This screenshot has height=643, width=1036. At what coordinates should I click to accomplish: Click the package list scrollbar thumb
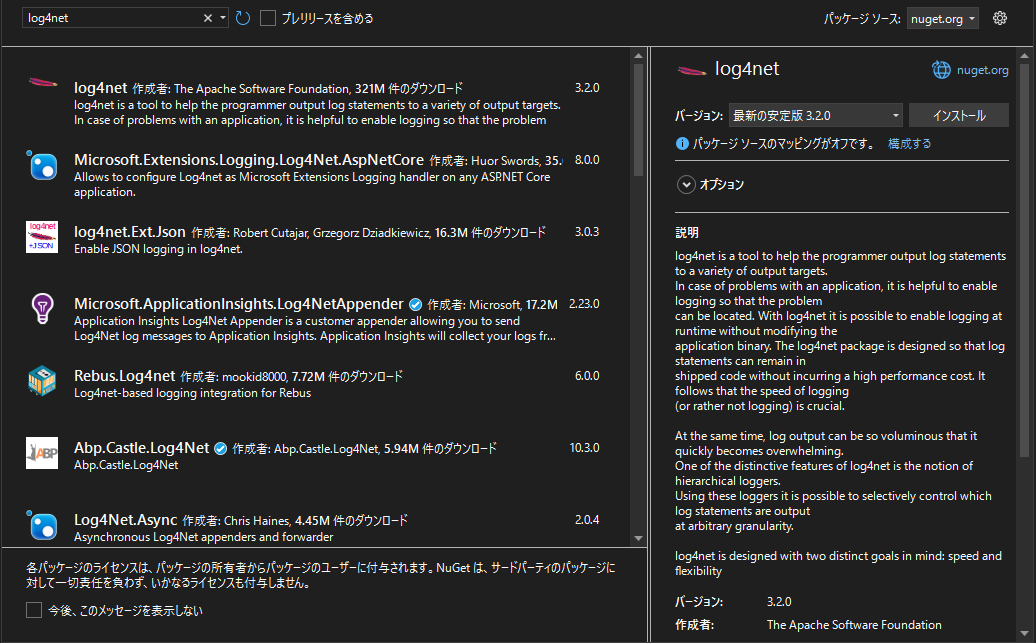(638, 120)
